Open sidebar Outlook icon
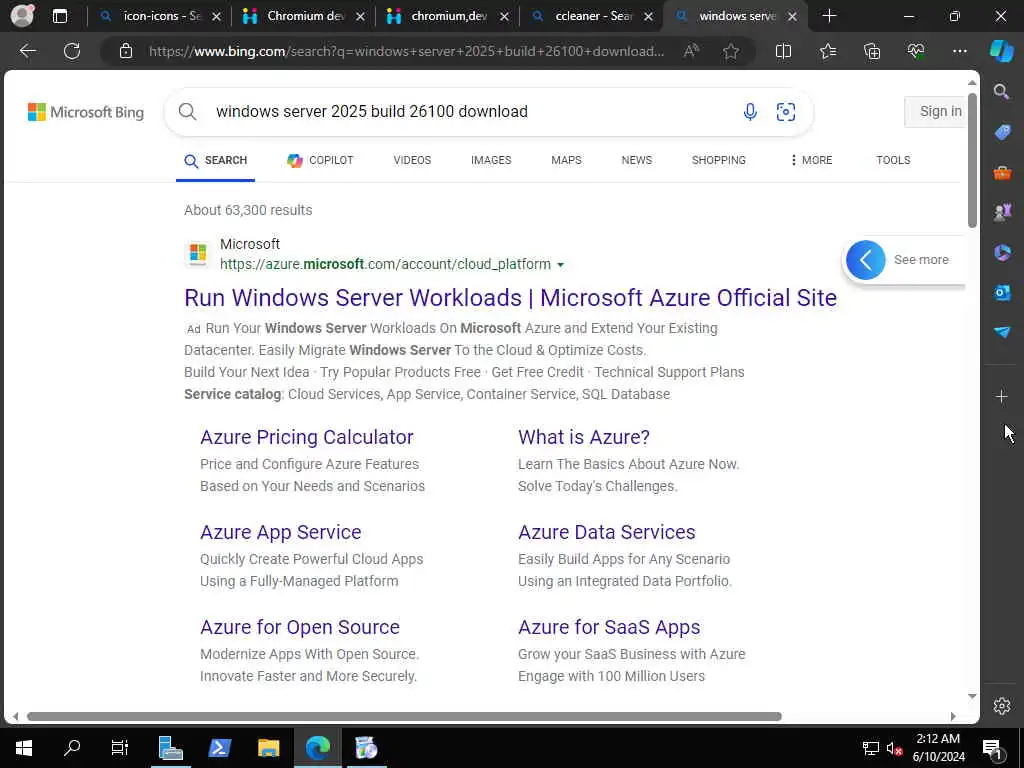Viewport: 1024px width, 768px height. (x=1002, y=293)
